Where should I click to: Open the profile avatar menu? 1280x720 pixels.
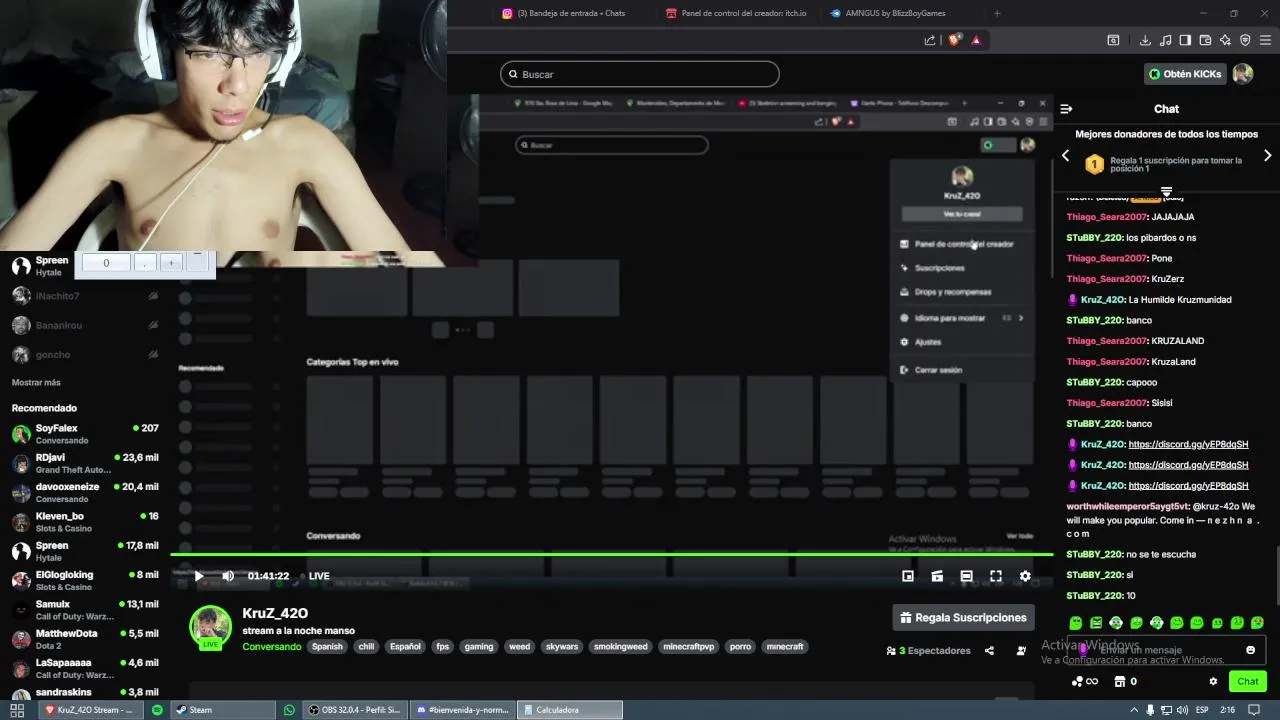click(x=1243, y=74)
